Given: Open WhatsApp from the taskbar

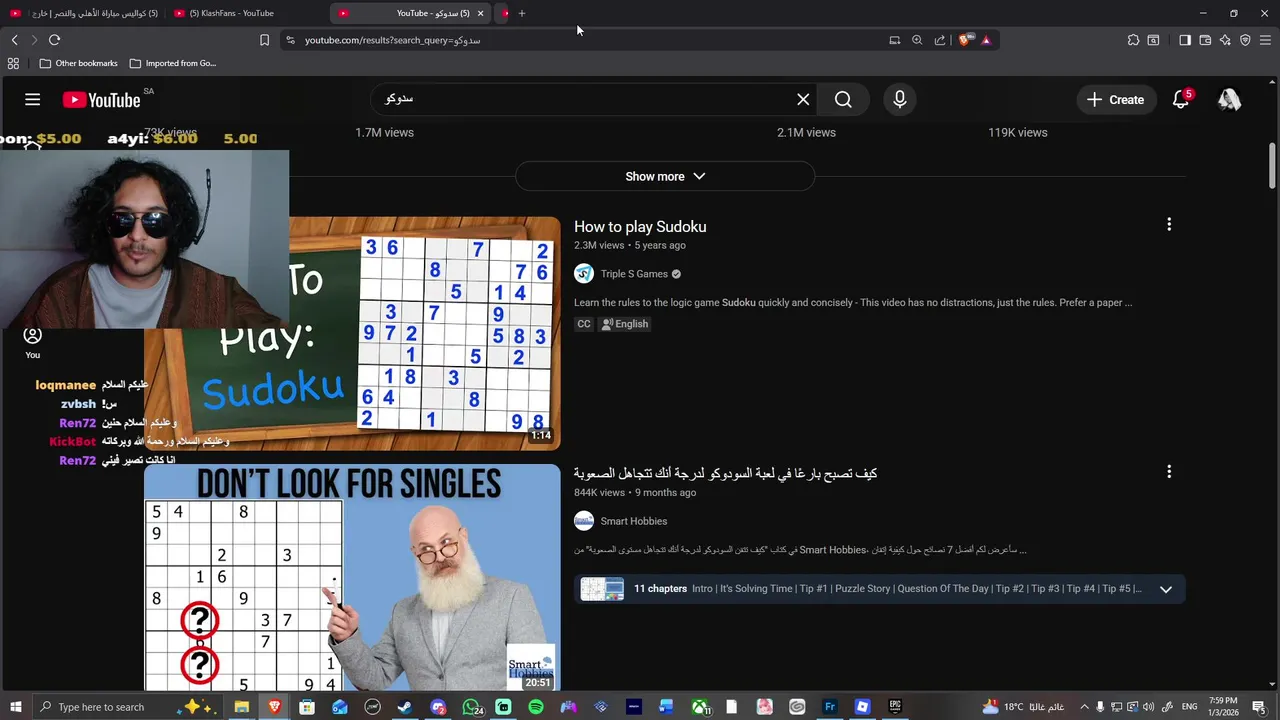Looking at the screenshot, I should point(473,707).
